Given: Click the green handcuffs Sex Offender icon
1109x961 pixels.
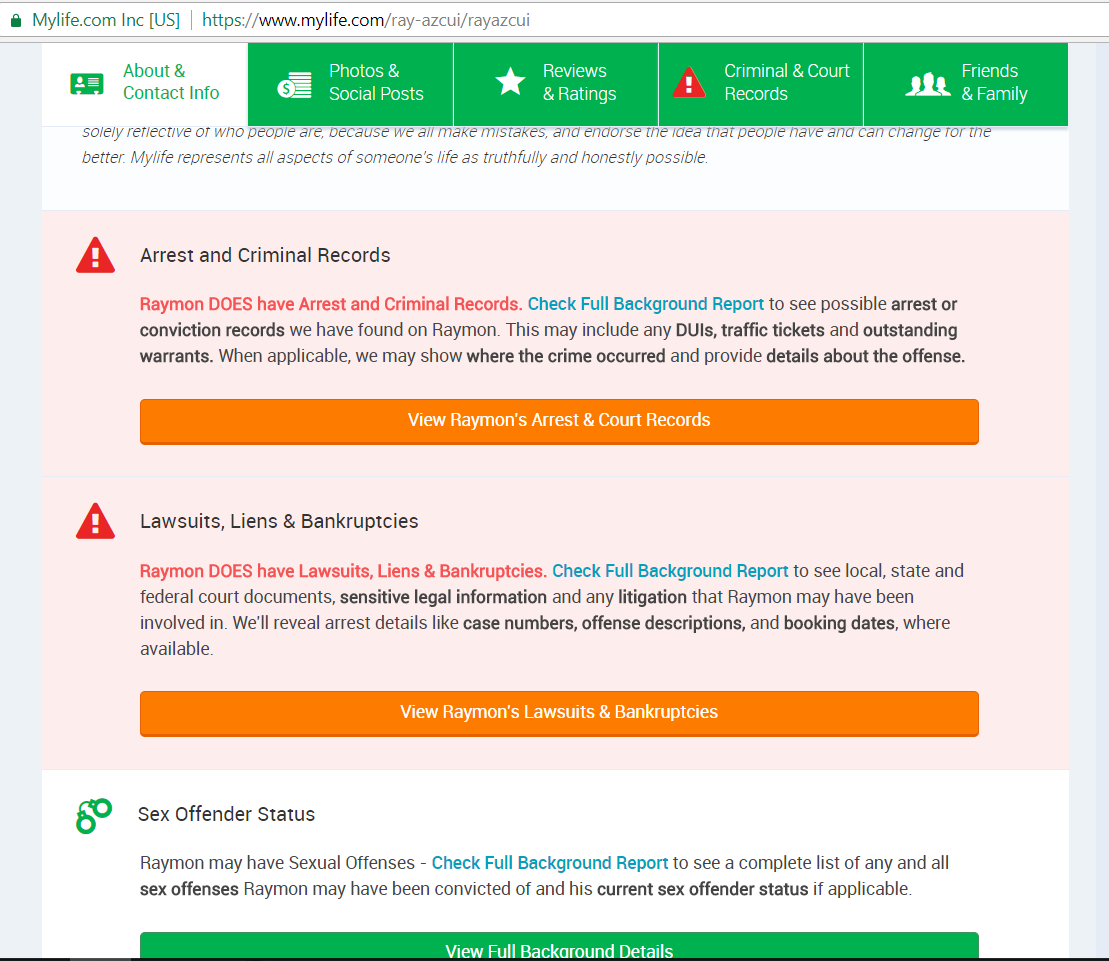Looking at the screenshot, I should pos(93,816).
